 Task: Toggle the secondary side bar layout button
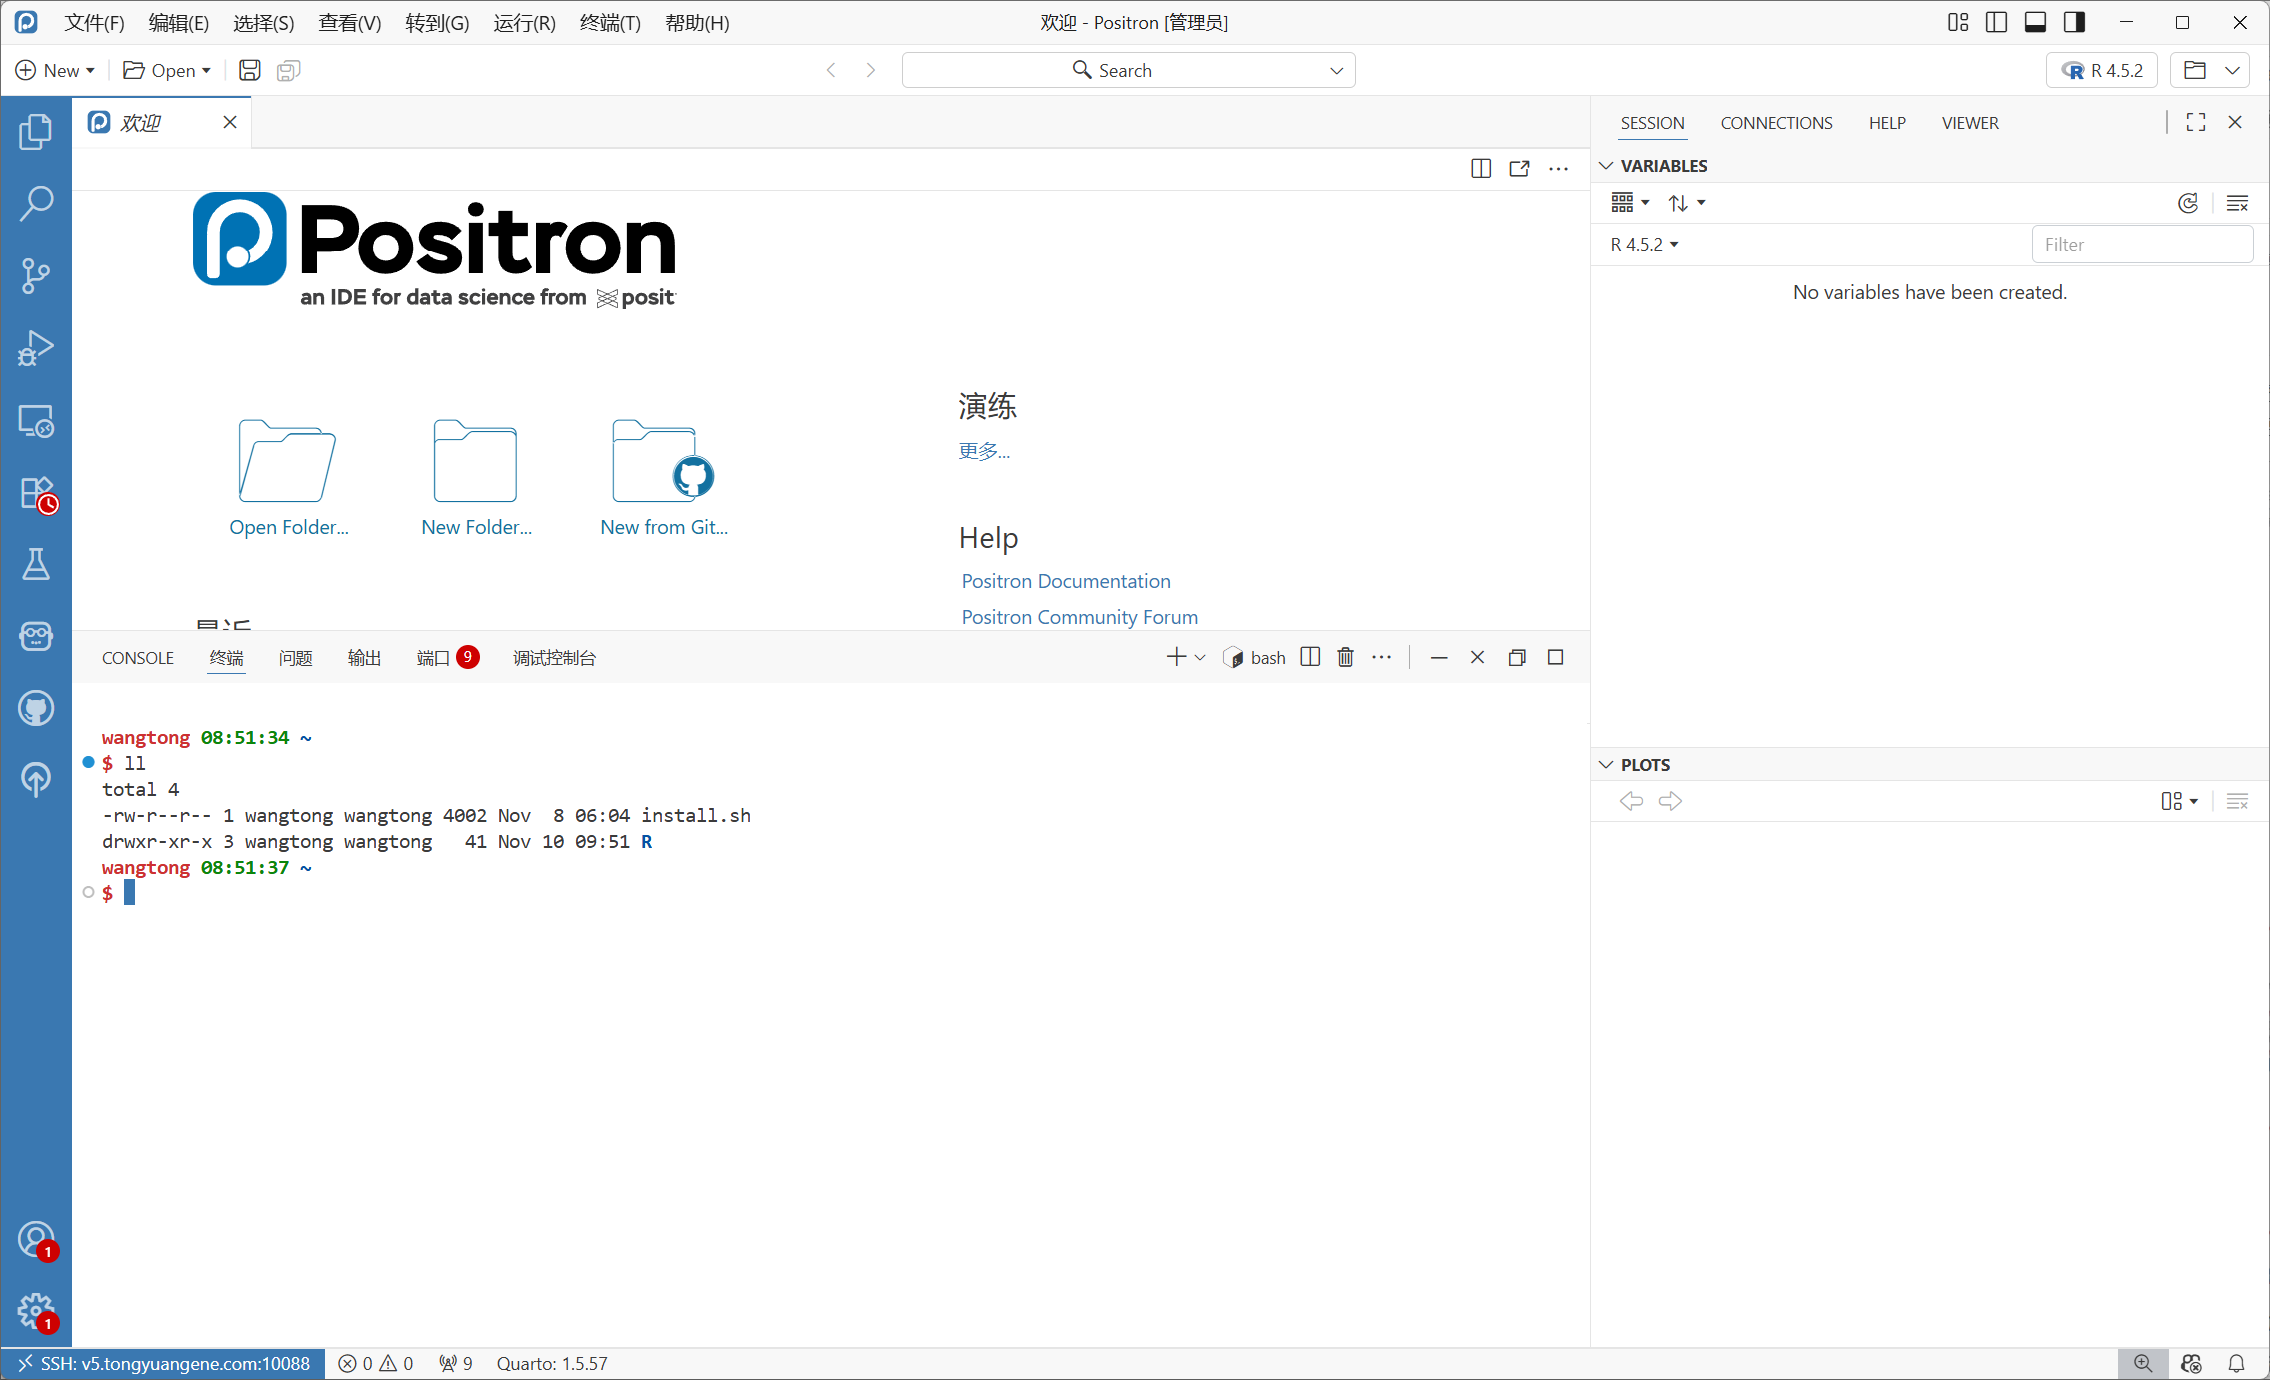click(2074, 22)
